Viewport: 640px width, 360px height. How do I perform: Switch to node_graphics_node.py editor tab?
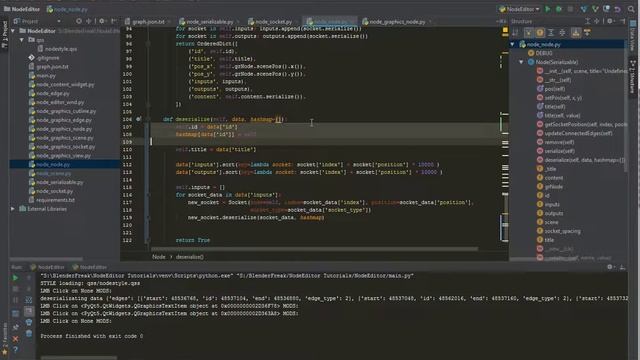point(396,22)
